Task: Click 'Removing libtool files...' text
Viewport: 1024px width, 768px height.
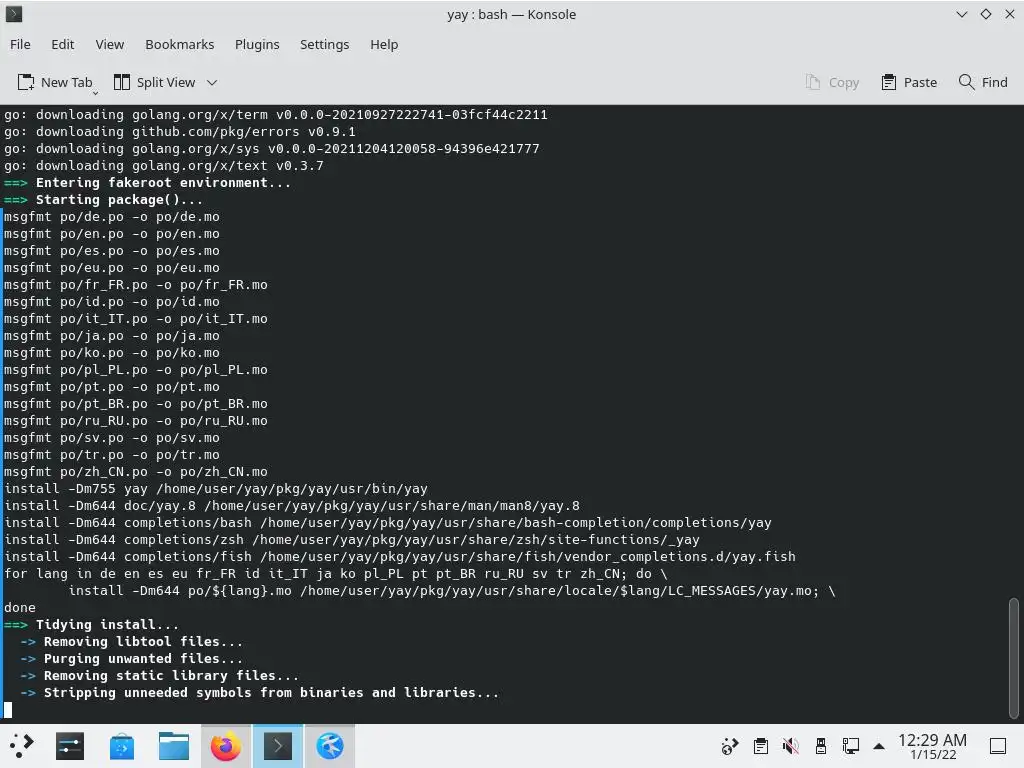Action: [143, 642]
